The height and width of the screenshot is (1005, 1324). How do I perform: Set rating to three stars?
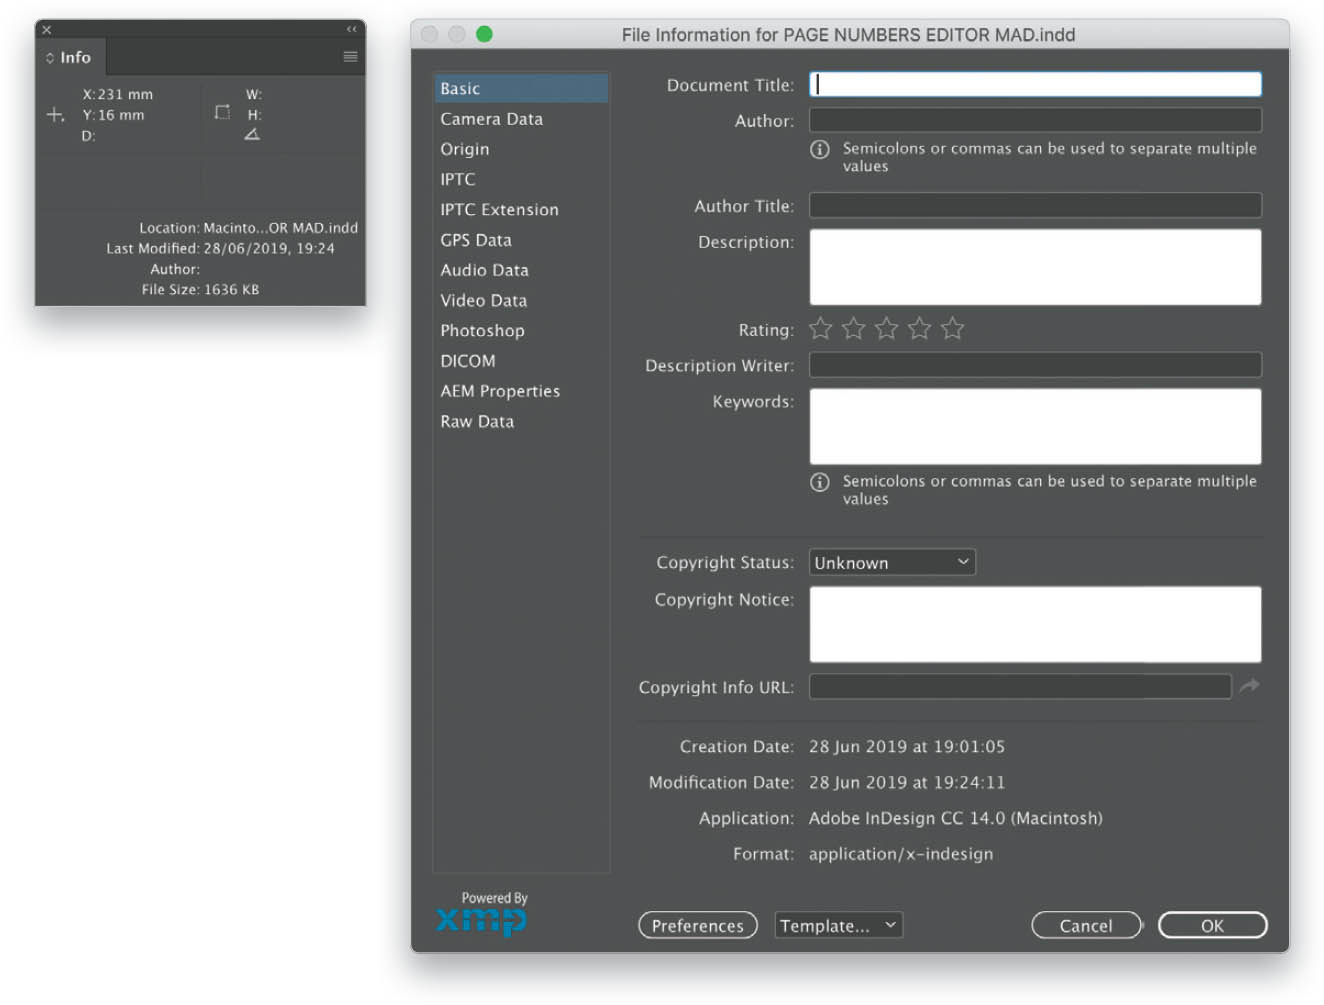pyautogui.click(x=886, y=328)
